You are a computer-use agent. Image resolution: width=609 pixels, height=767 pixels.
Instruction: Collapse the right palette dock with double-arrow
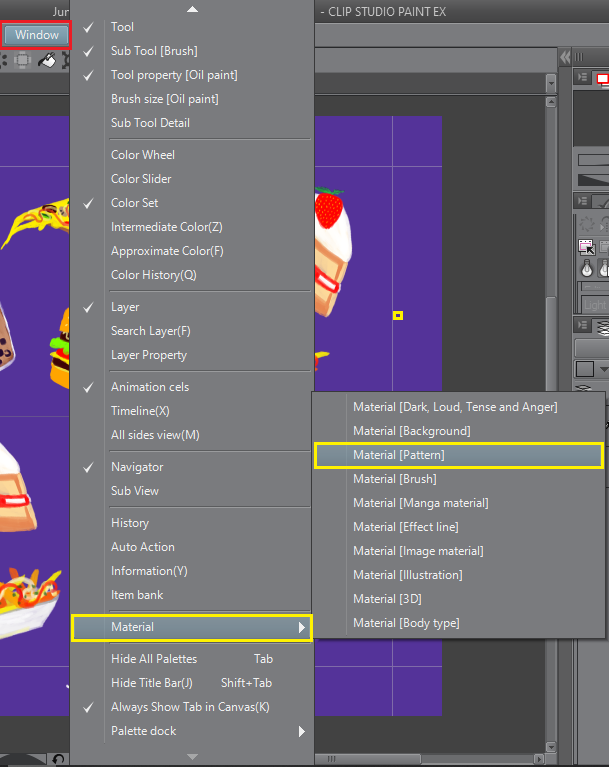click(565, 57)
